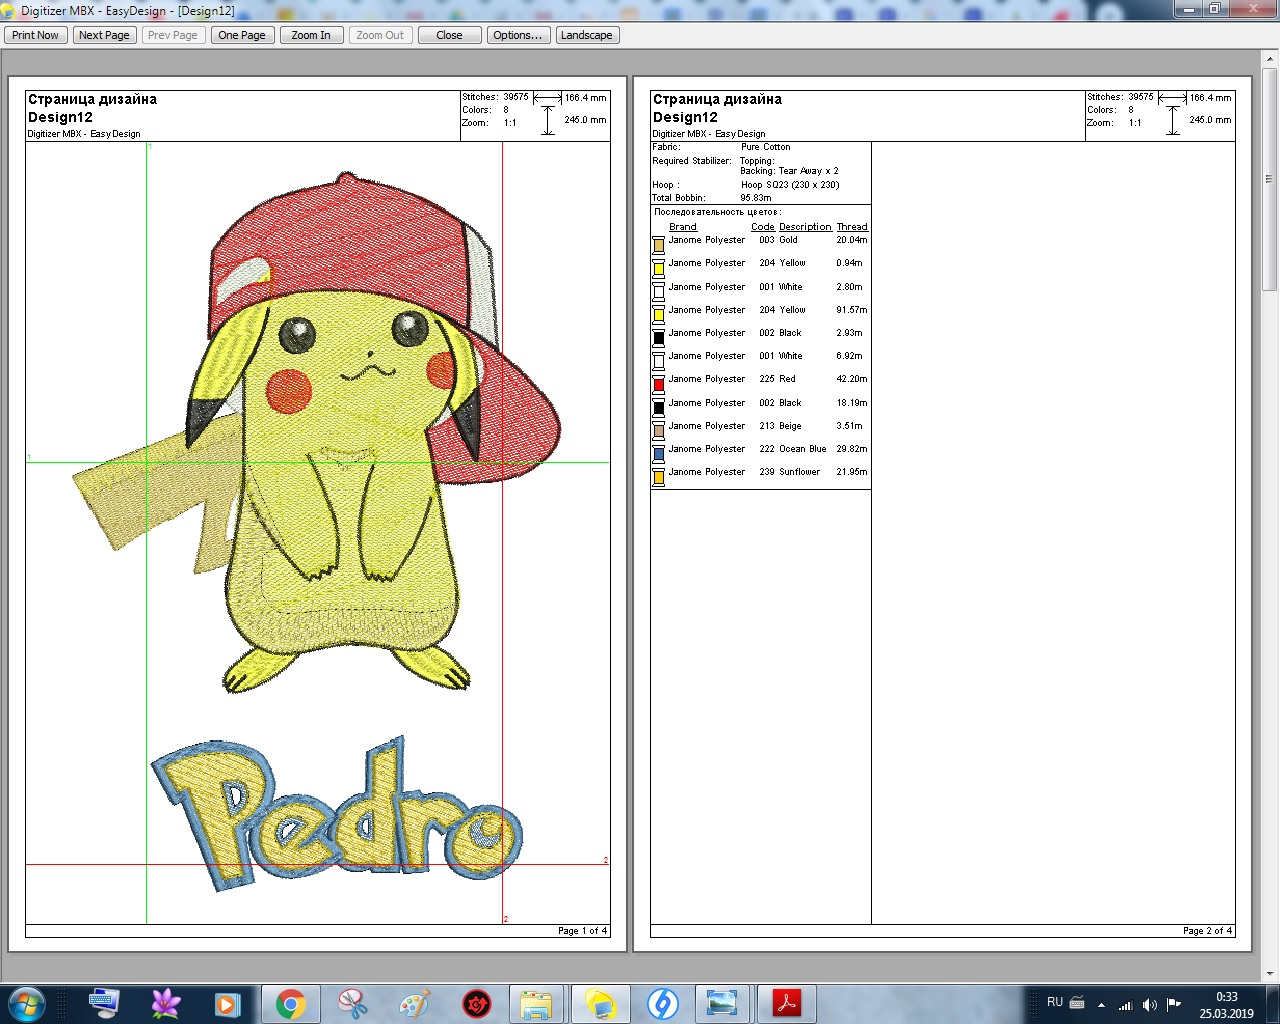This screenshot has height=1024, width=1280.
Task: Go to Next Page in preview
Action: (104, 35)
